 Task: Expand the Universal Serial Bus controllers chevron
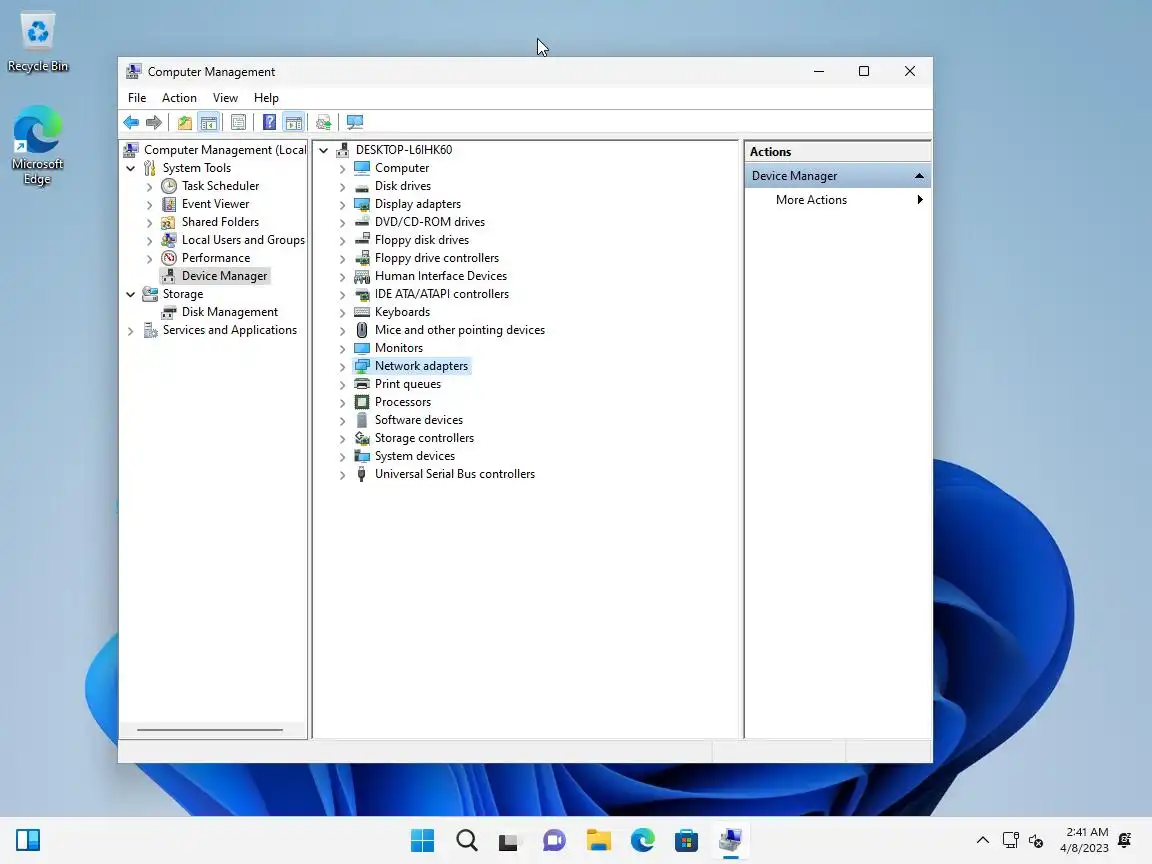(x=342, y=475)
